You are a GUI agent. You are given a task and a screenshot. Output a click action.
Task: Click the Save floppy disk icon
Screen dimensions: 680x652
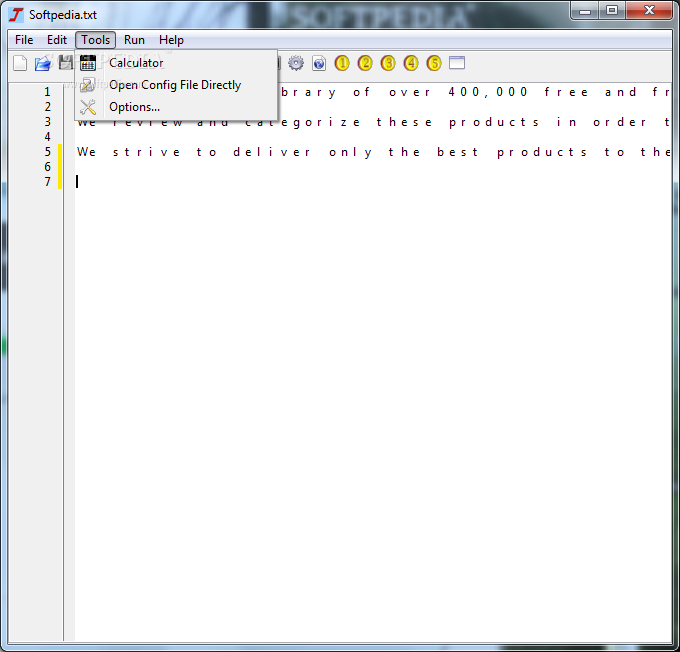tap(65, 63)
